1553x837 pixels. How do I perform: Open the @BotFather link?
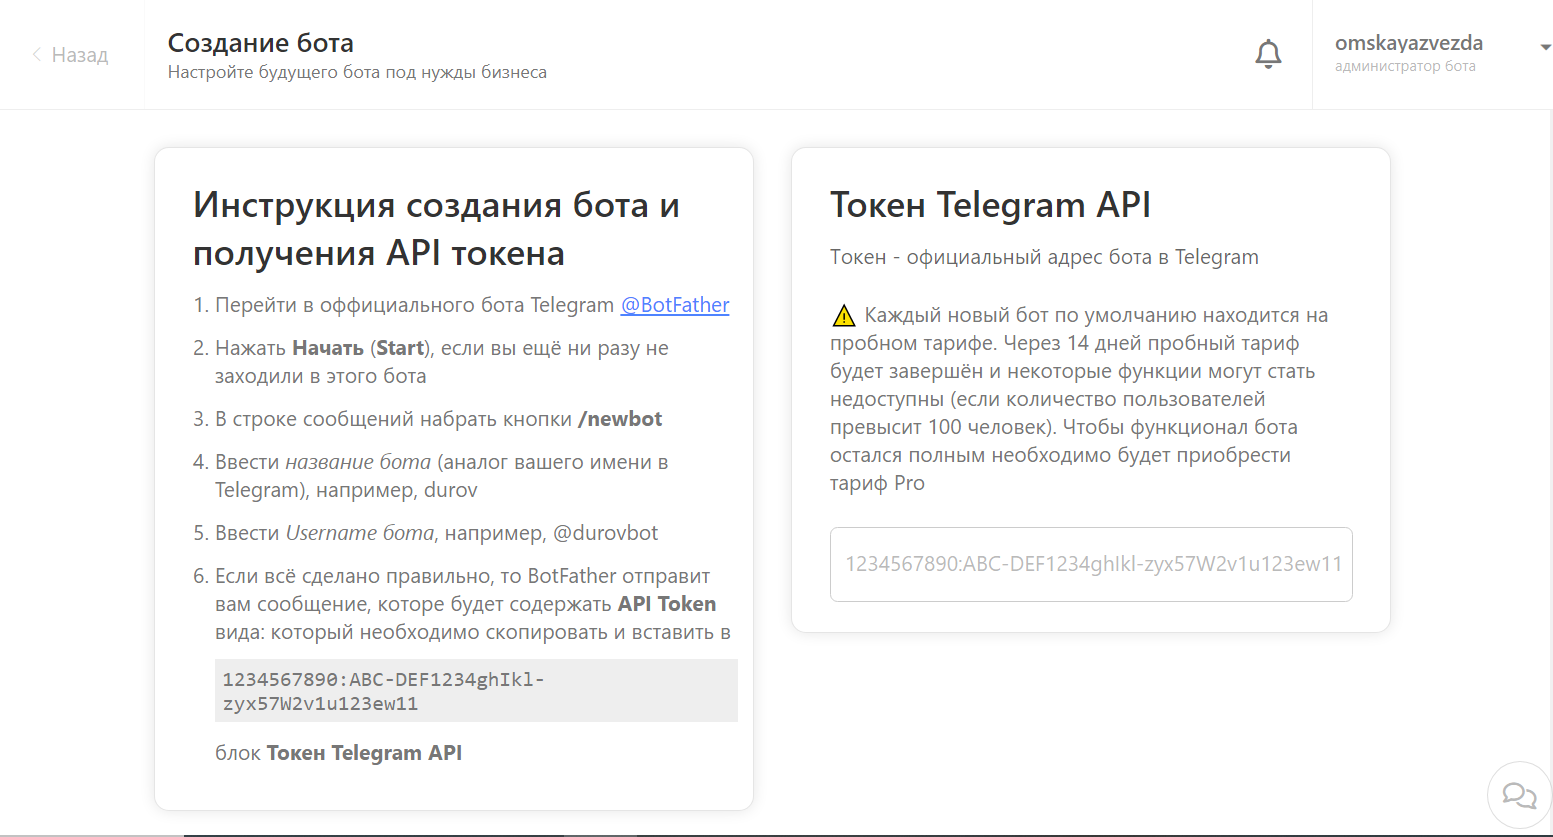click(x=675, y=305)
